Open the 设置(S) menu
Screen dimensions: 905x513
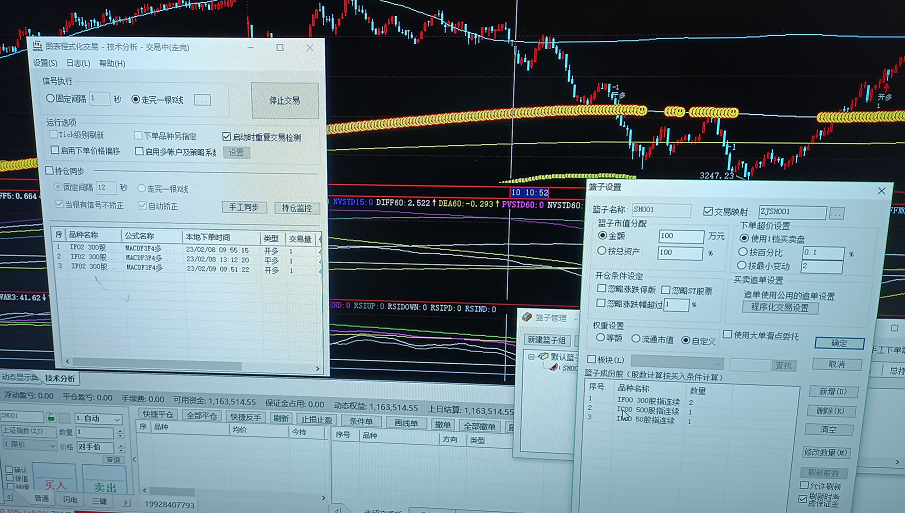pos(46,63)
